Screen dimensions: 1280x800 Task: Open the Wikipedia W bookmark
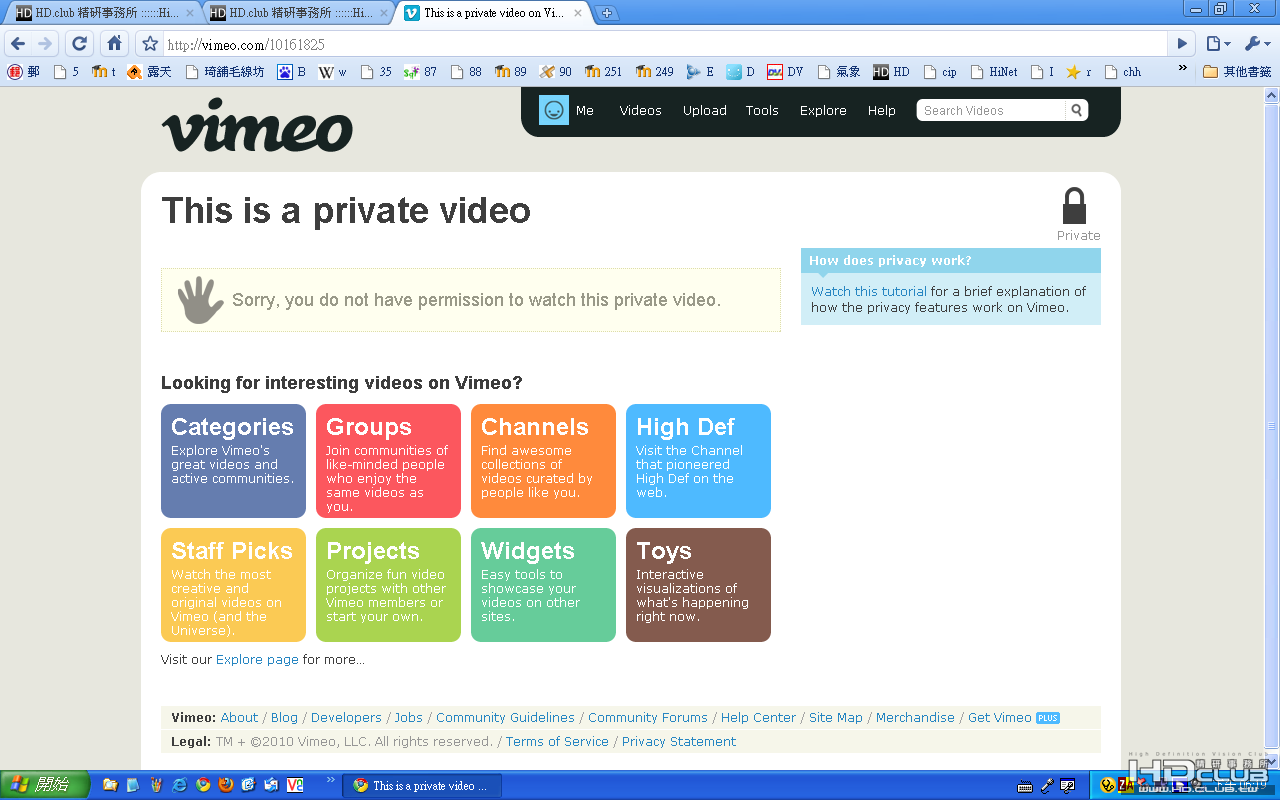coord(332,72)
